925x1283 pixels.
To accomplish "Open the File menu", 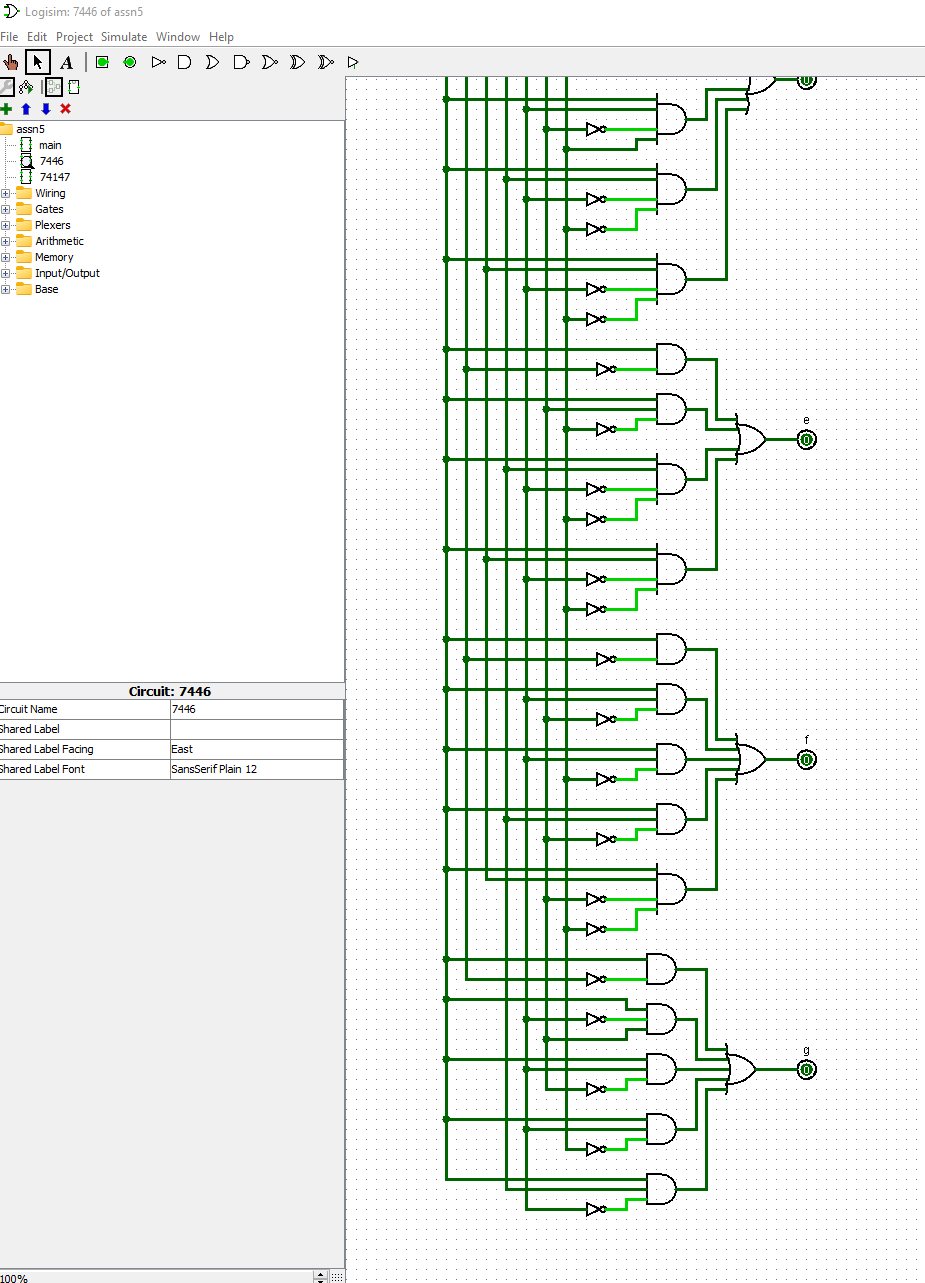I will [9, 37].
